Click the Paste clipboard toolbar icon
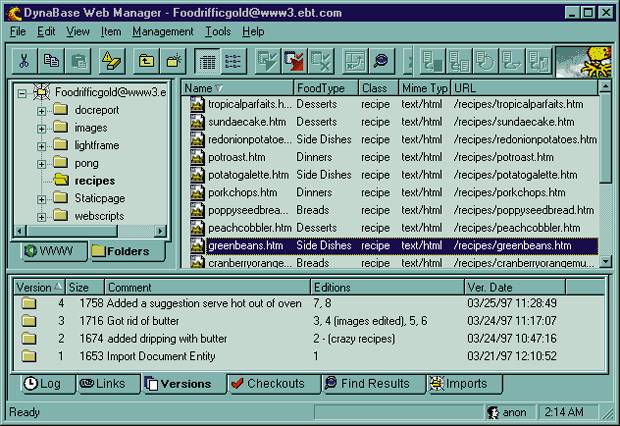This screenshot has width=620, height=426. click(78, 61)
